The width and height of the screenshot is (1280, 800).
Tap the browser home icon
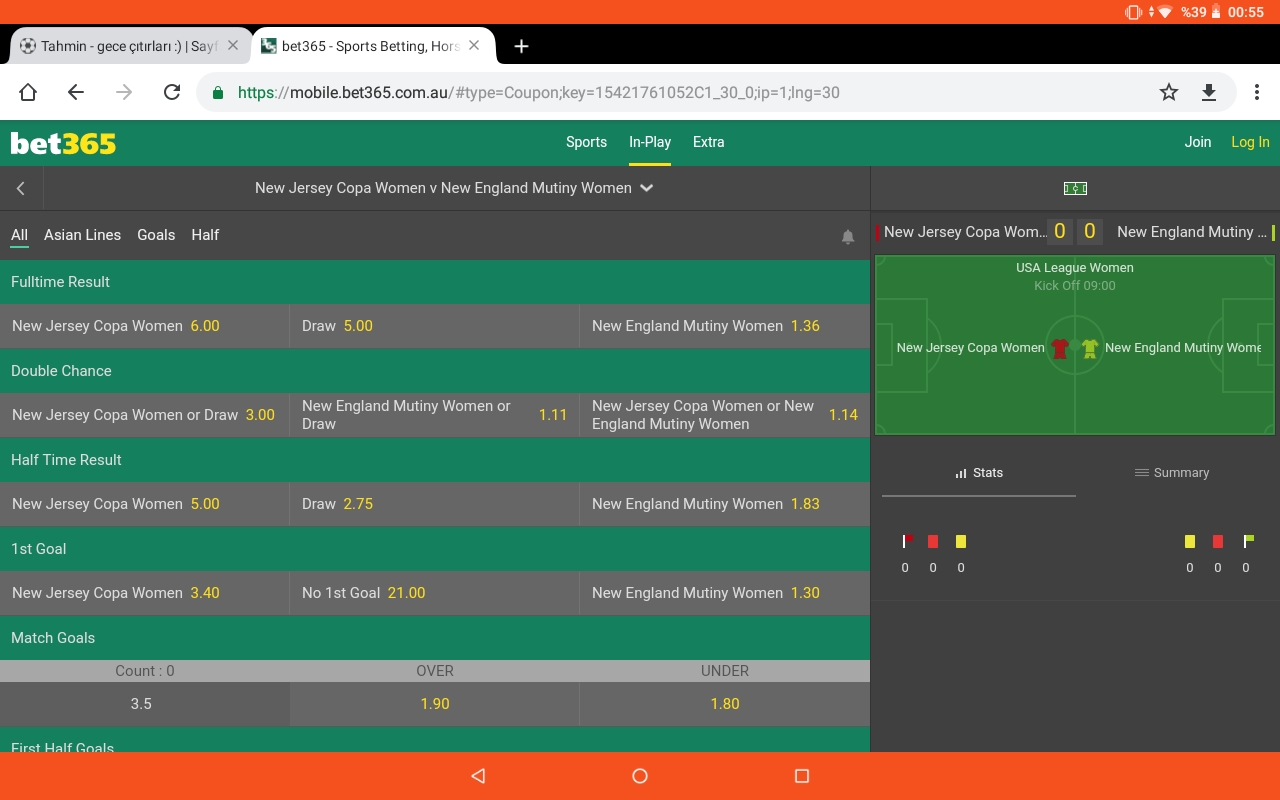[x=28, y=92]
